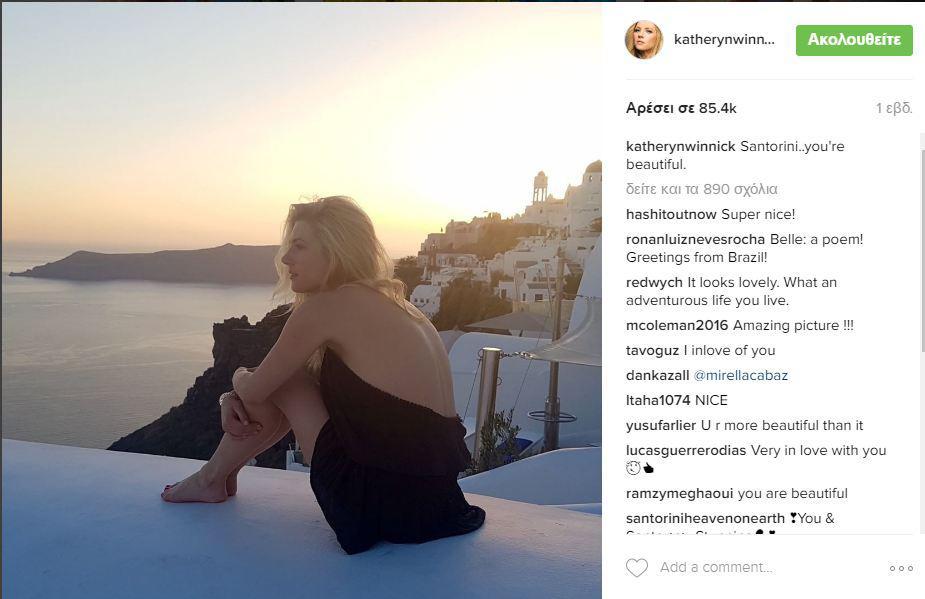Open the Αρέσει σε 85.4k likes list

[x=681, y=109]
